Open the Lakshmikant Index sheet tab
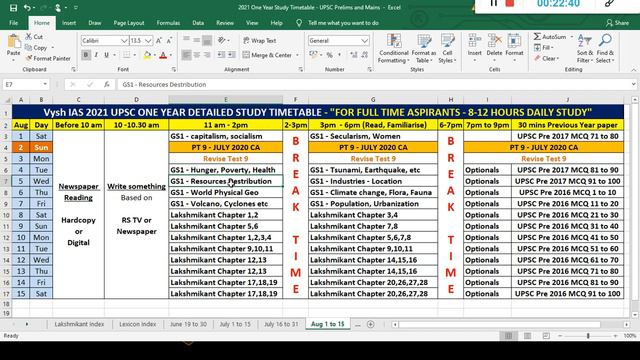 click(x=79, y=324)
